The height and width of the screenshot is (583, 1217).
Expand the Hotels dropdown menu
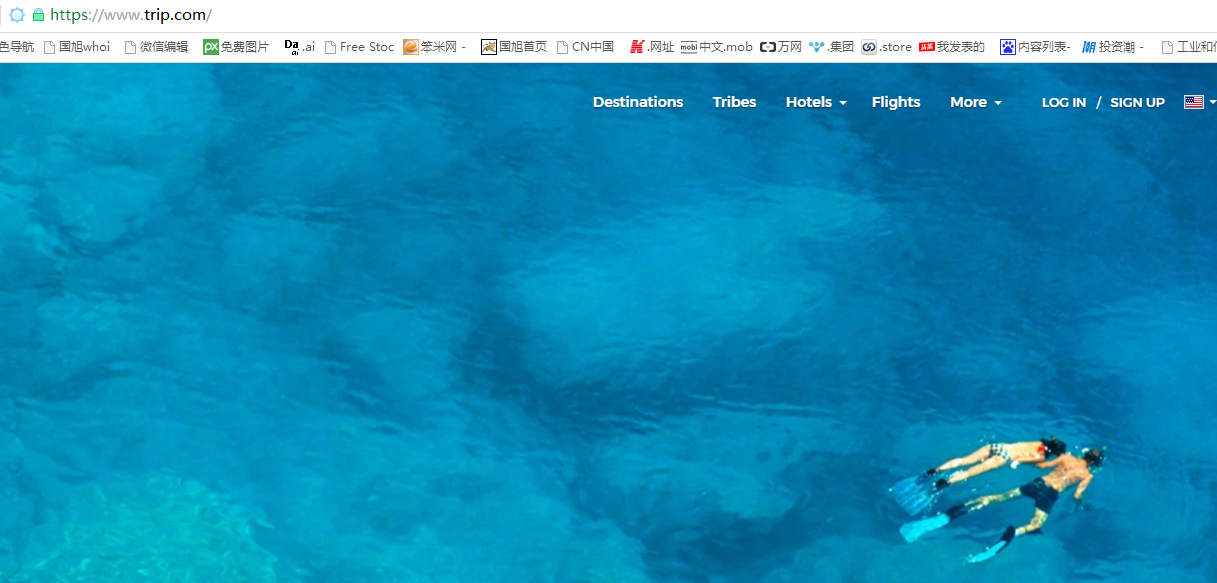pos(816,102)
